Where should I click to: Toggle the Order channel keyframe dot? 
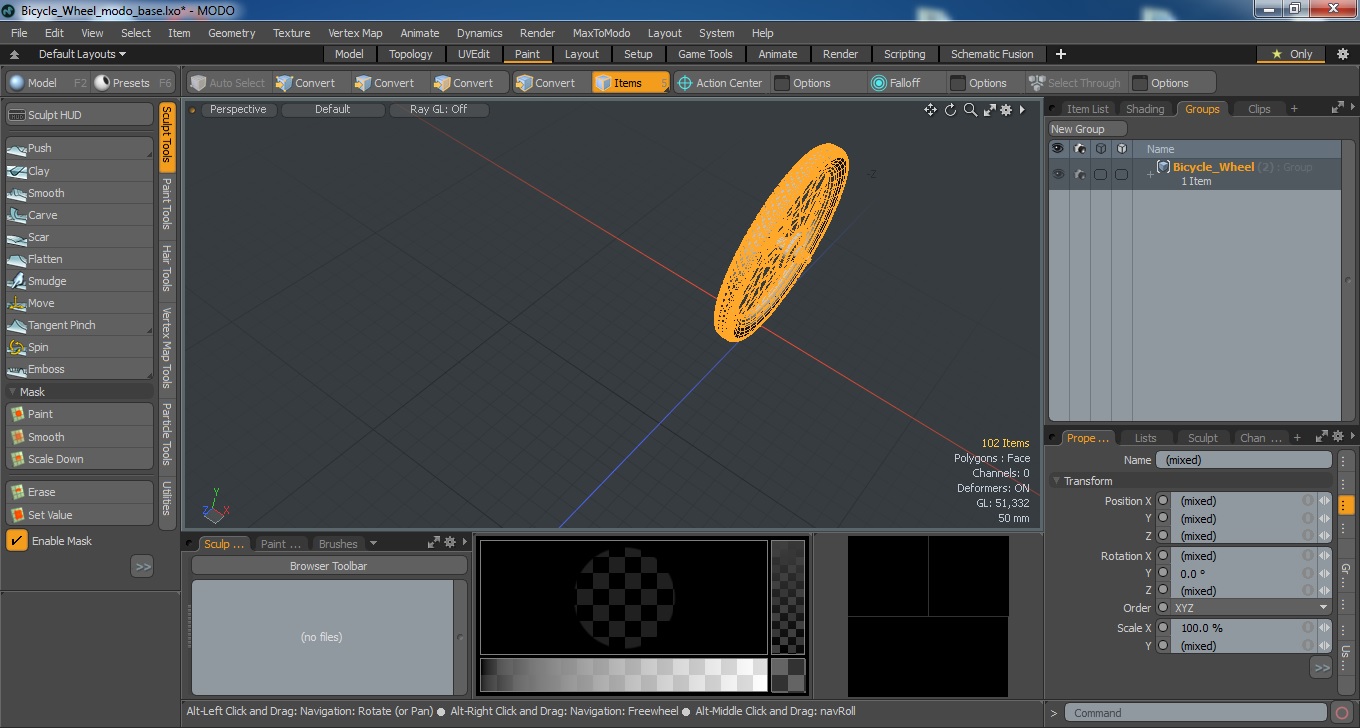tap(1163, 608)
